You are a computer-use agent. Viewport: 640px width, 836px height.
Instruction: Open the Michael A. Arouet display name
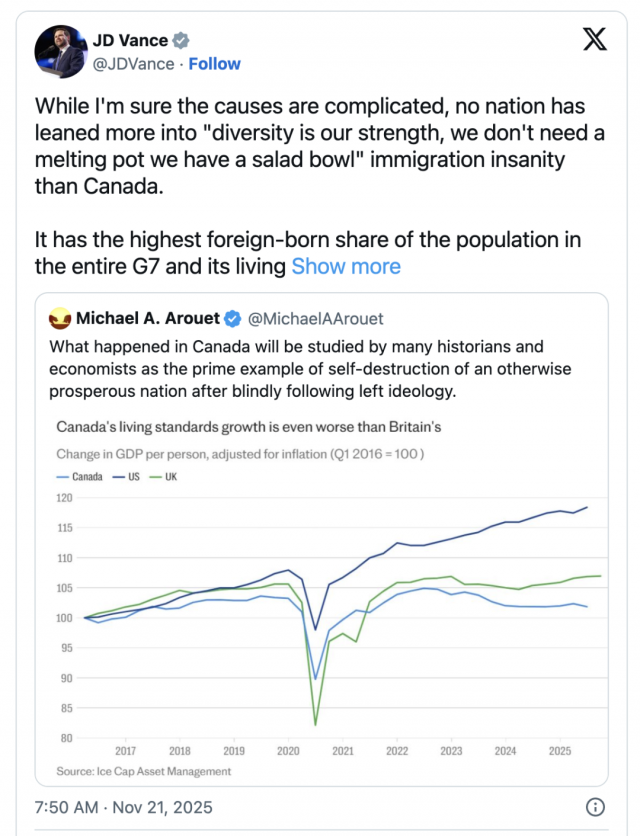[149, 319]
